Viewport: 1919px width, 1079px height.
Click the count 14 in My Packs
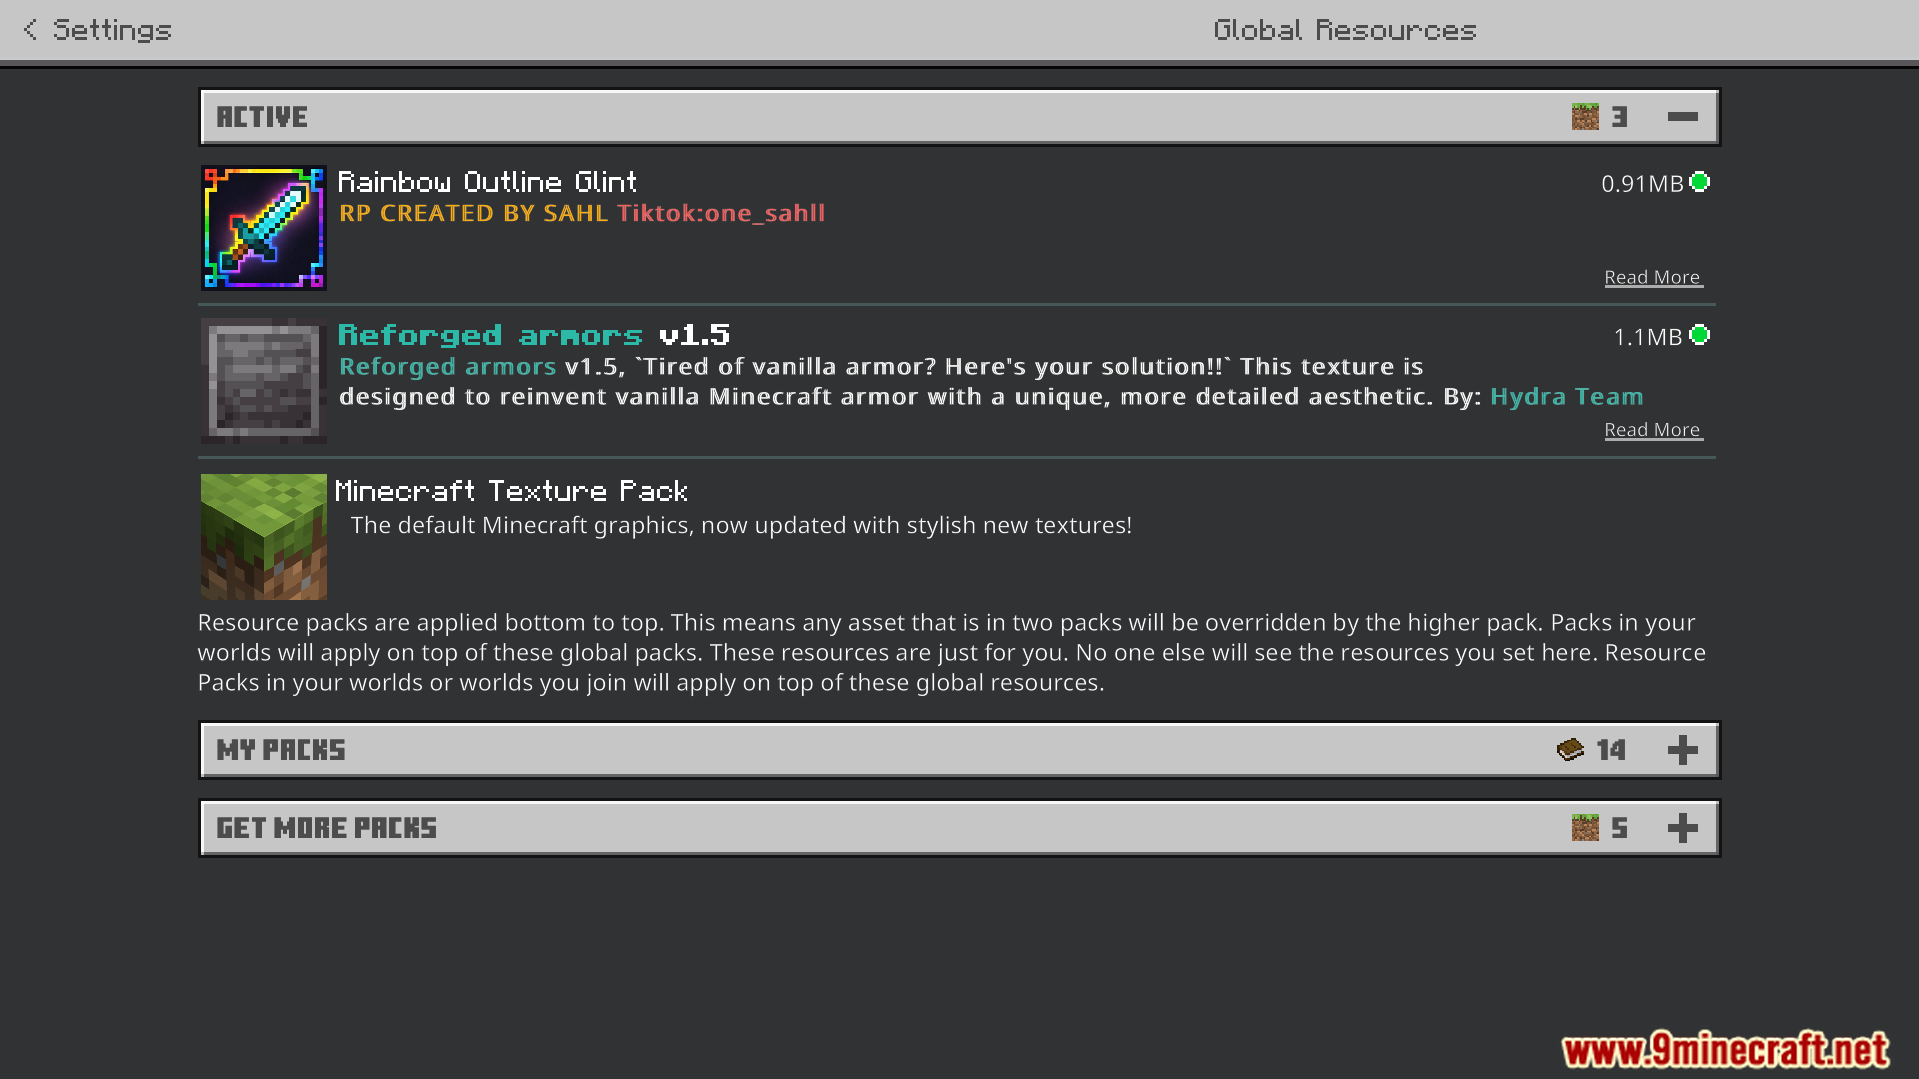tap(1611, 750)
